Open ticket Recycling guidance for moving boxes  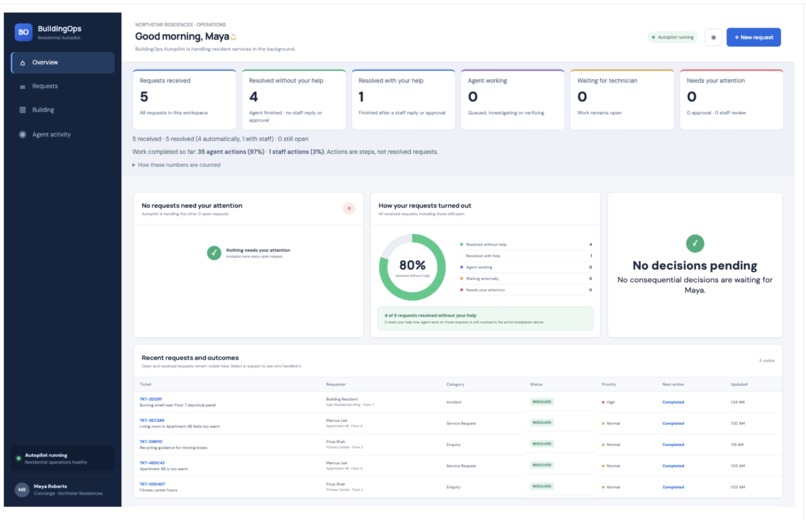coord(151,441)
